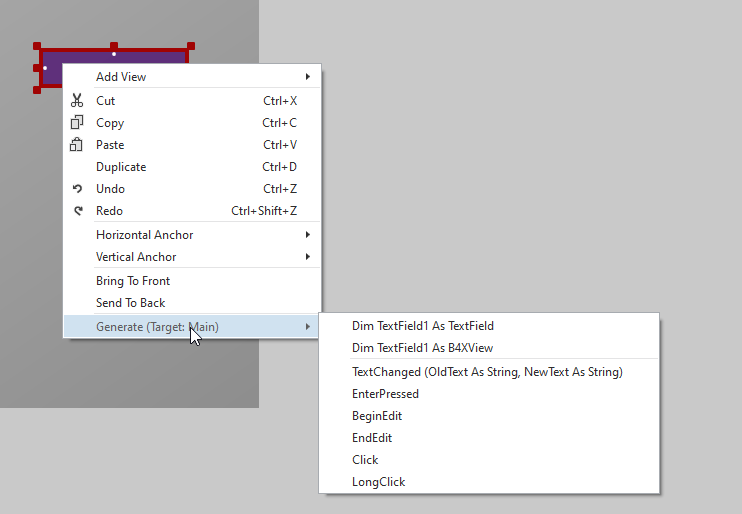Screen dimensions: 742x514
Task: Click the Redo arrow icon
Action: 77,211
